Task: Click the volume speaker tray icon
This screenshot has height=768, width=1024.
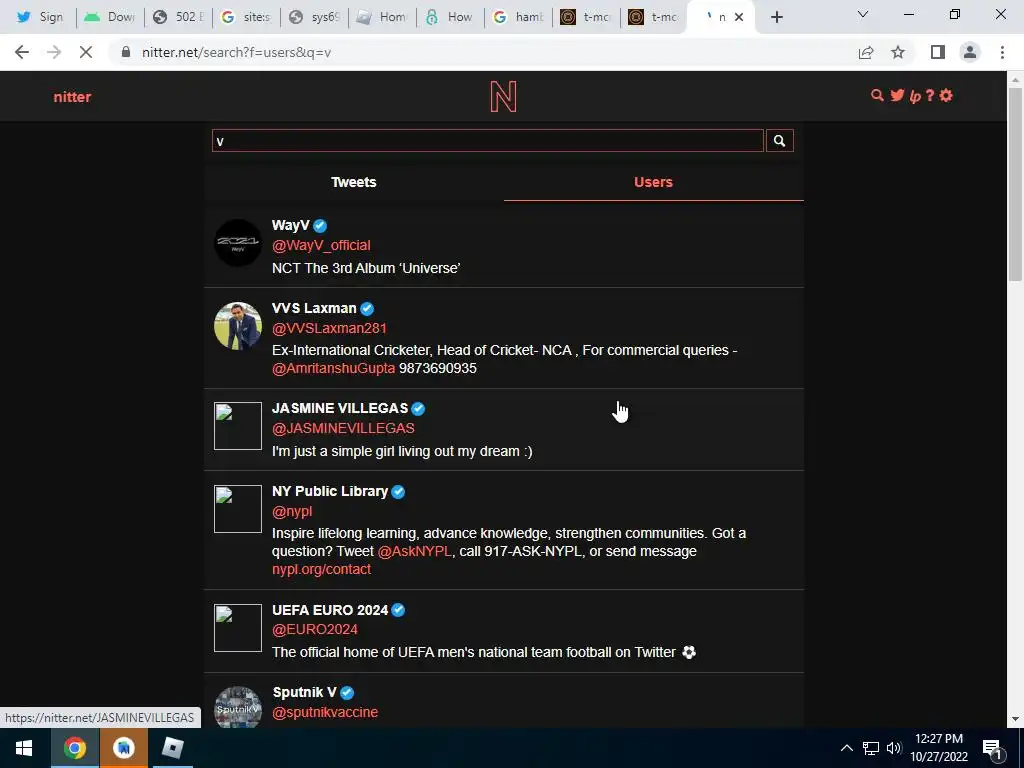Action: 894,748
